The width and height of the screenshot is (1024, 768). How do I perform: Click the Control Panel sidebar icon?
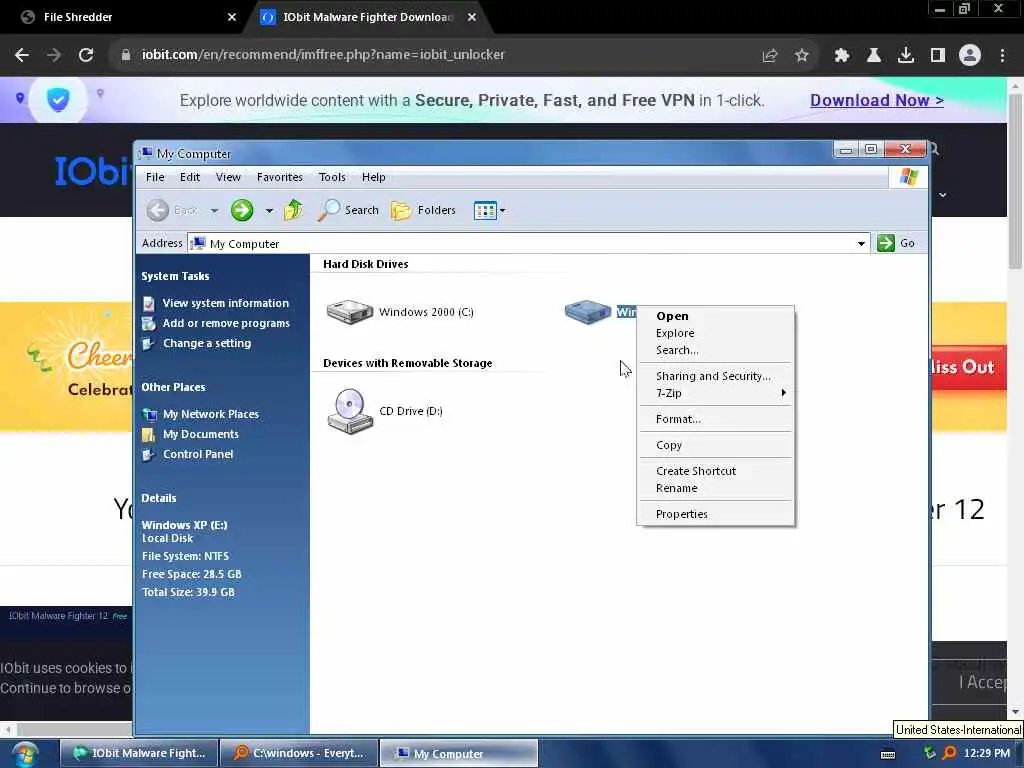149,455
